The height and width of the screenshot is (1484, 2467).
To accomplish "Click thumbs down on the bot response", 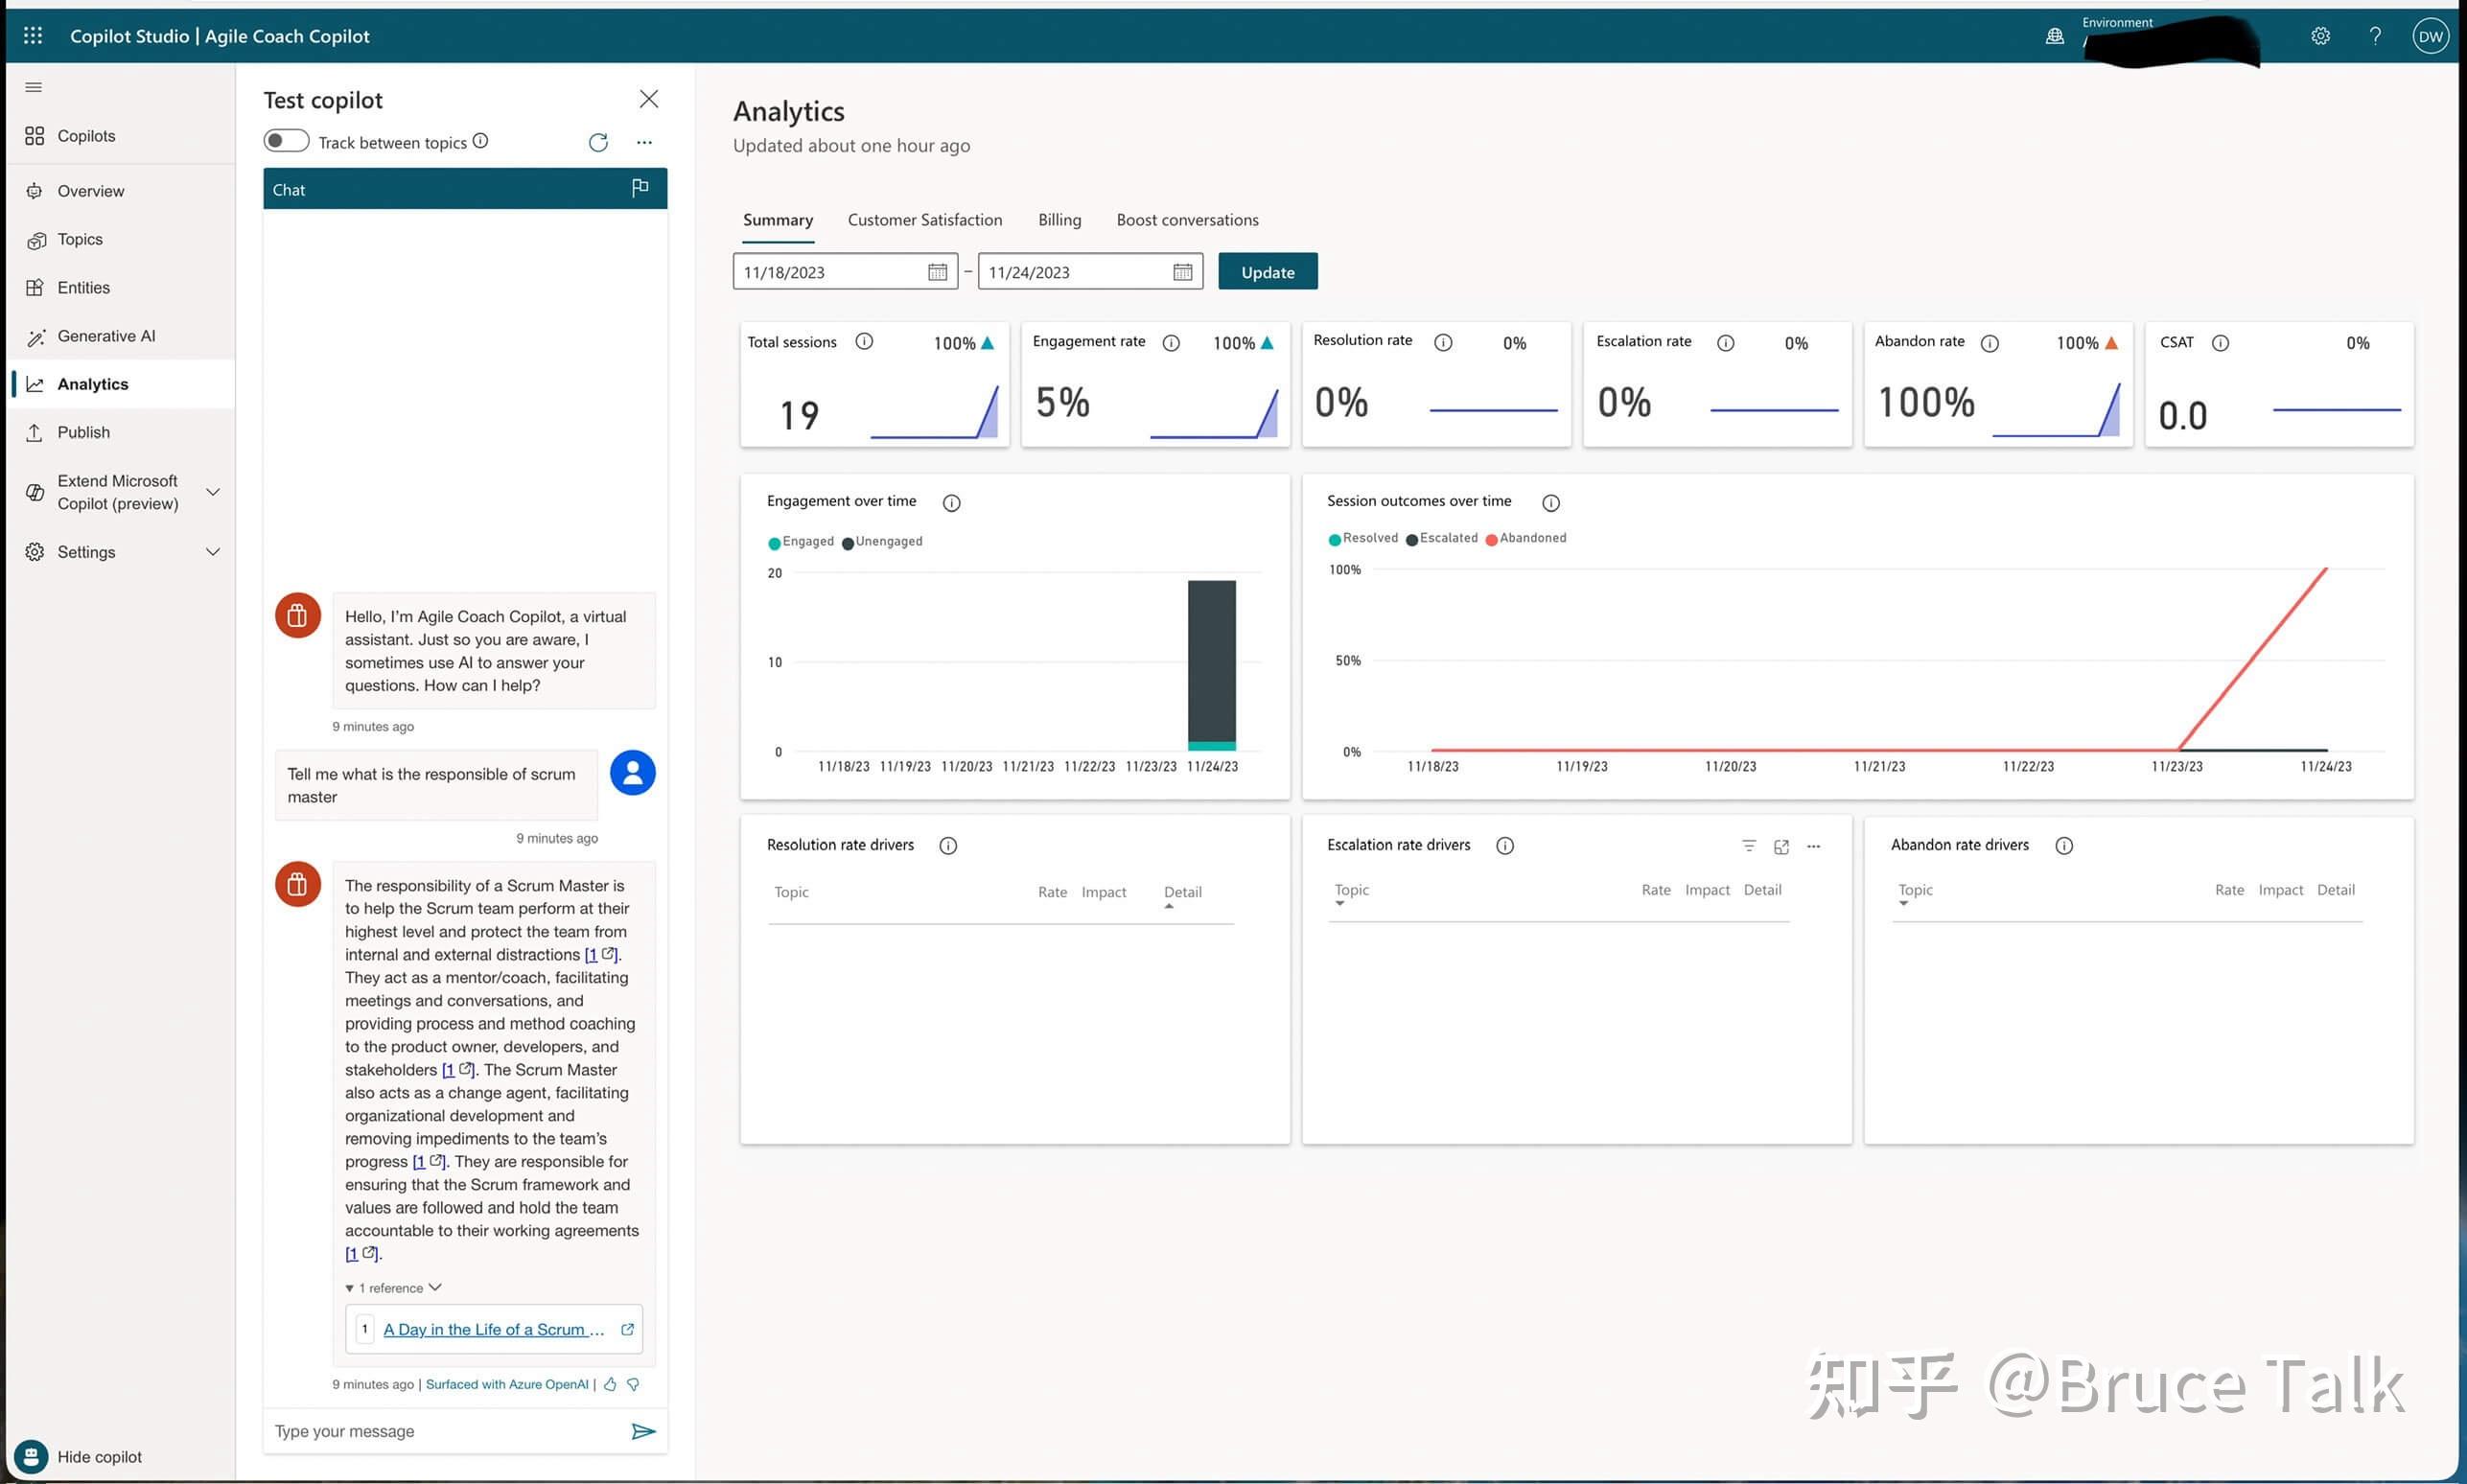I will coord(633,1384).
